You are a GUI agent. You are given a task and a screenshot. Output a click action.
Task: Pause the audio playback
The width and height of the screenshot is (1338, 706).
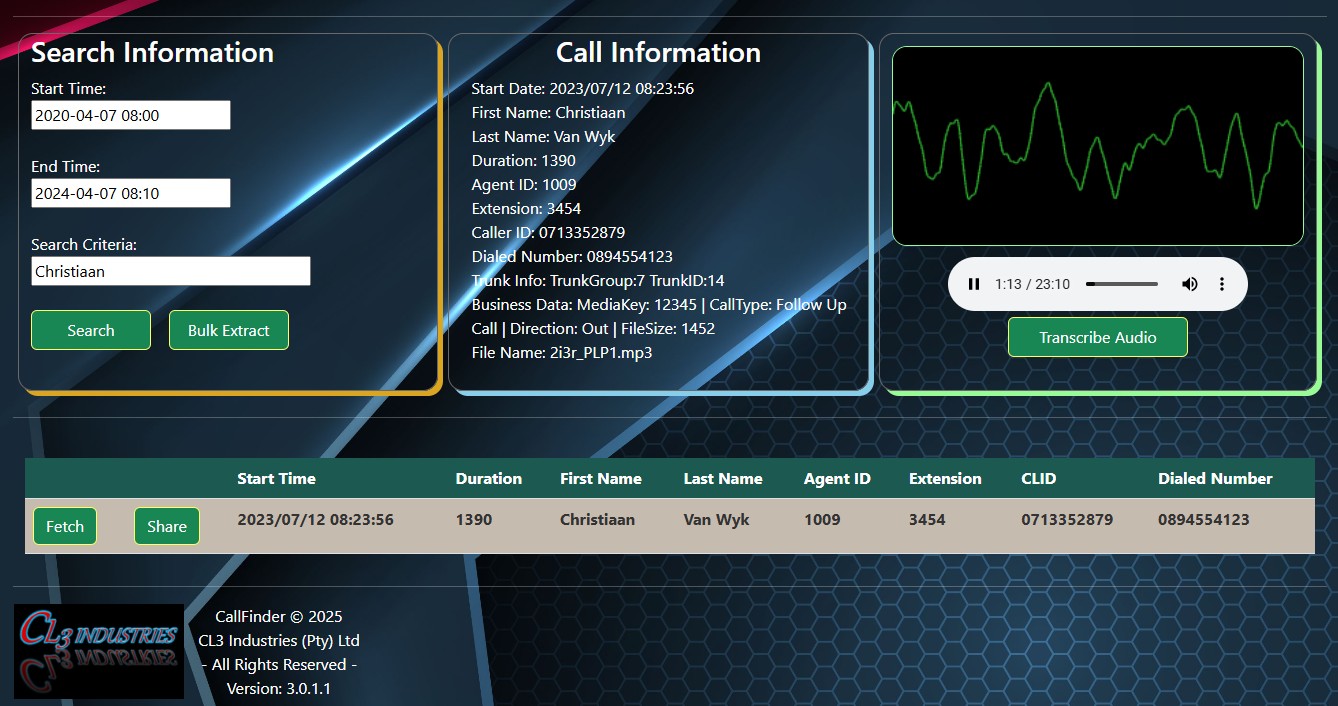coord(973,284)
